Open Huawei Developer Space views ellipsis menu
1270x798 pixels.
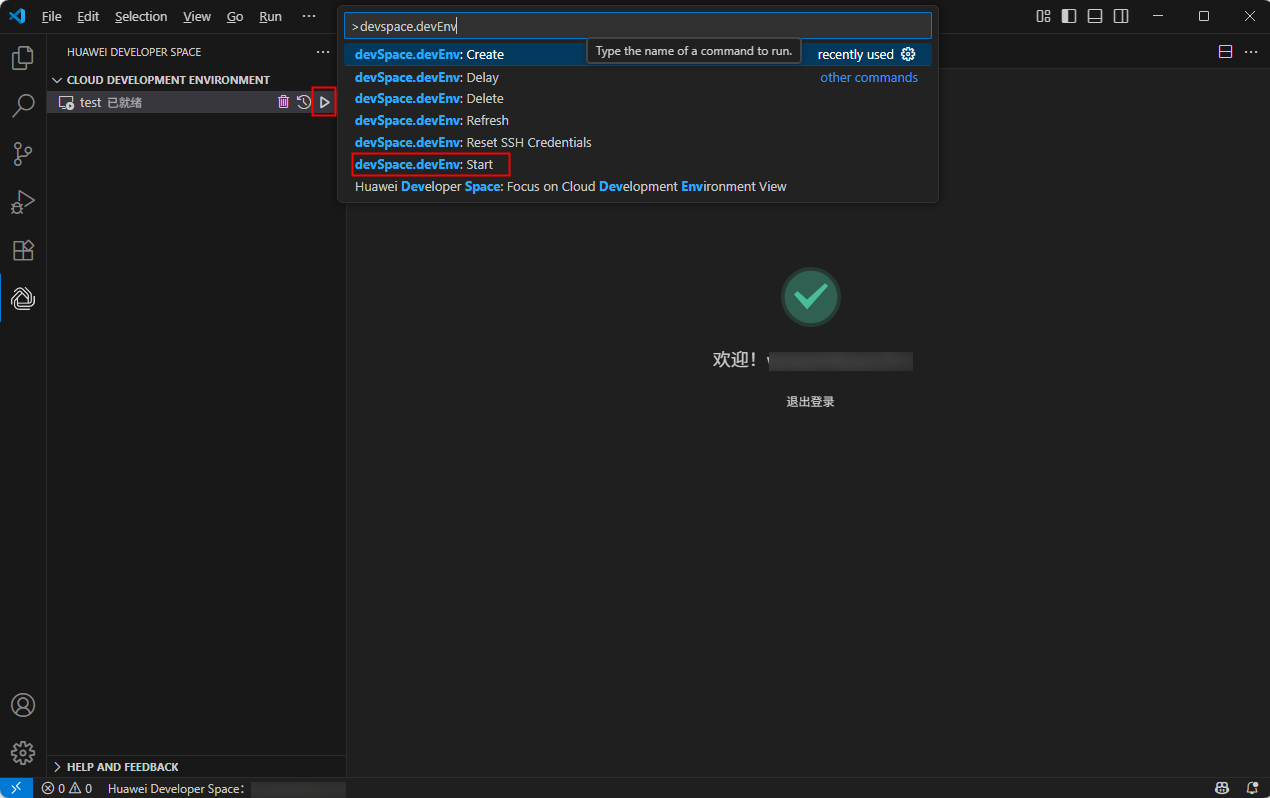coord(322,52)
